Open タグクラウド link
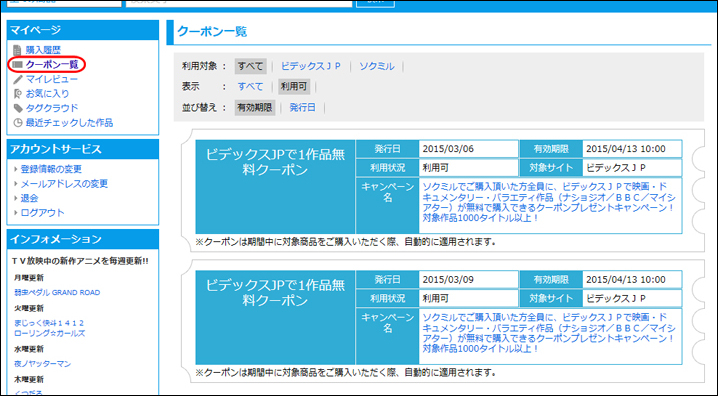718x396 pixels. [52, 108]
